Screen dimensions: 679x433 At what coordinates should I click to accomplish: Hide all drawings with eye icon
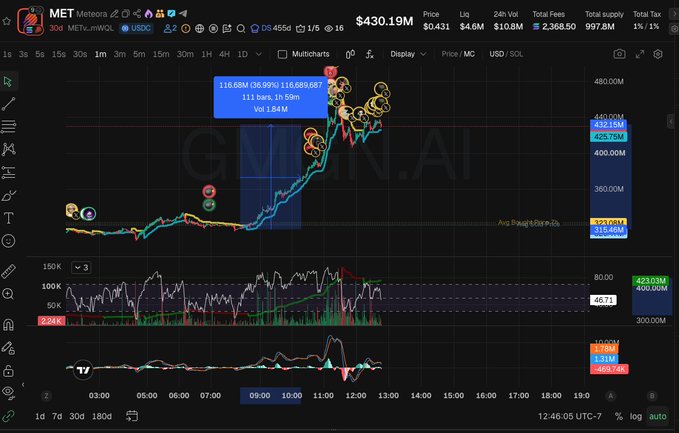pos(8,392)
